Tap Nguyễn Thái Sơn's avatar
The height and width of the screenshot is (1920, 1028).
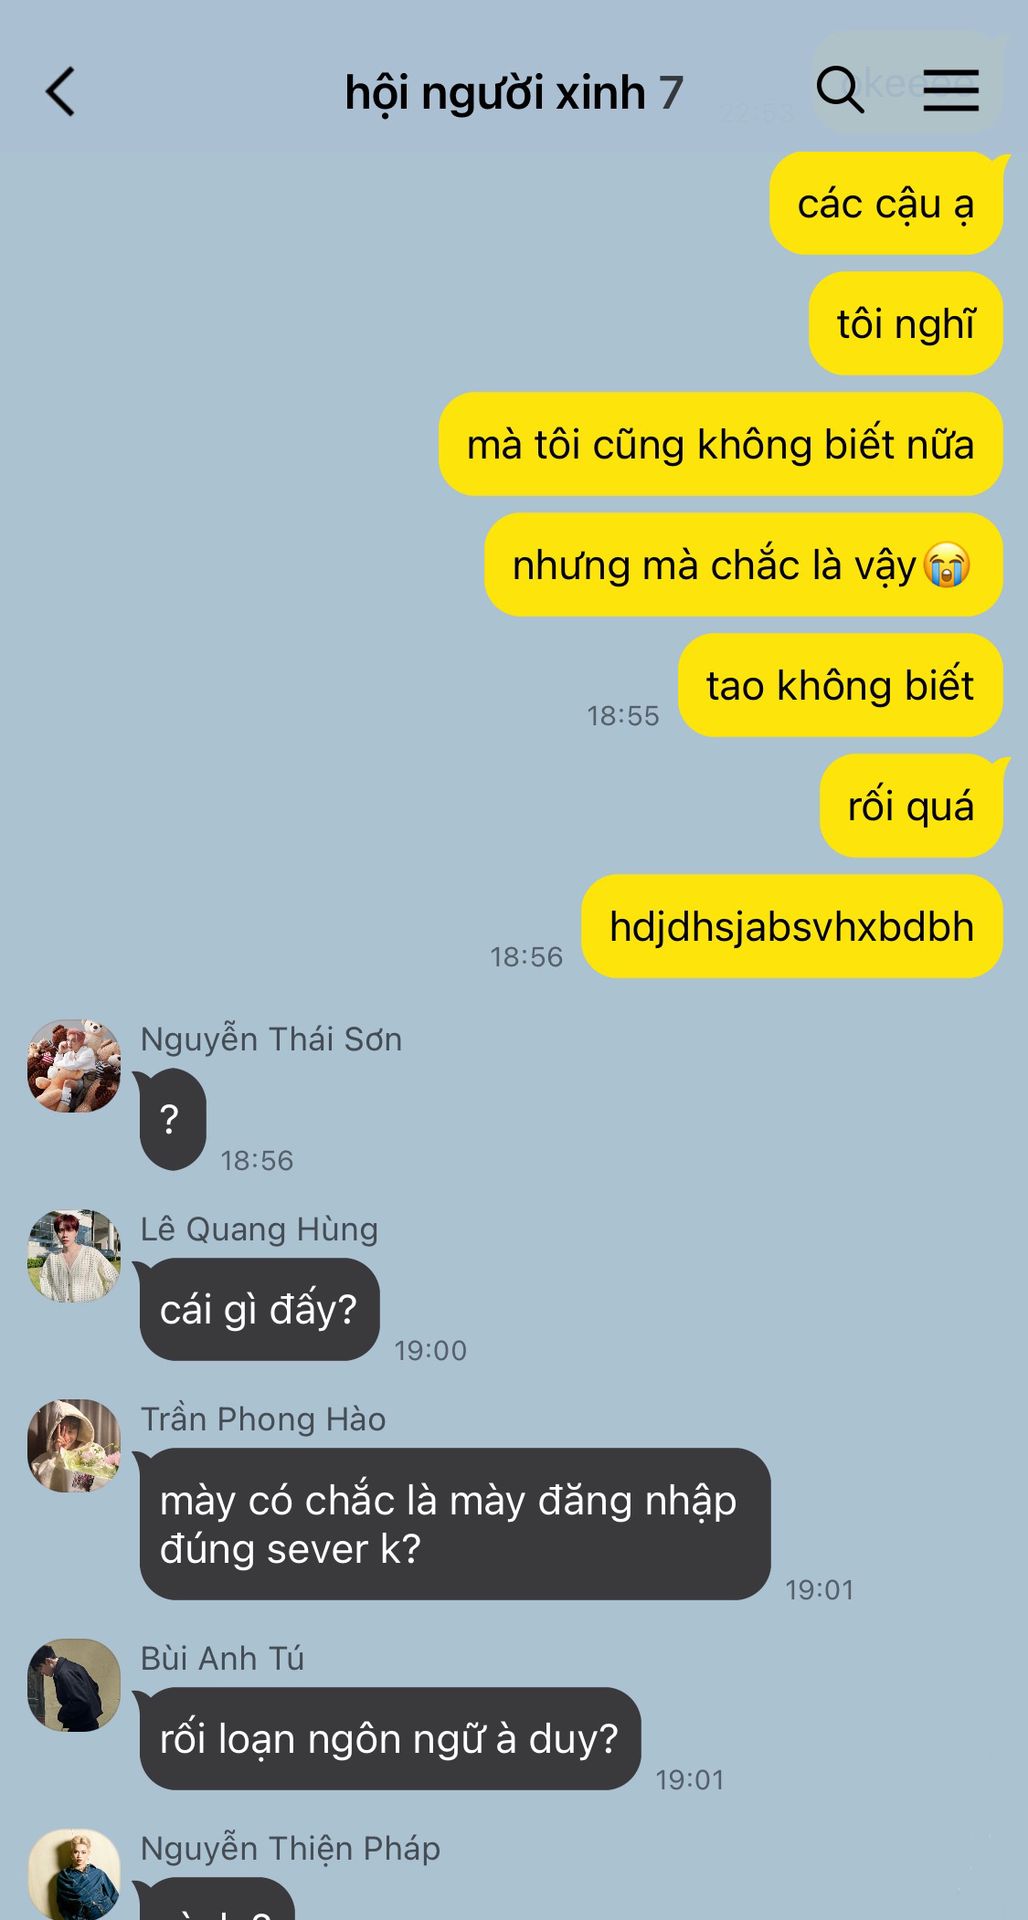click(74, 1066)
